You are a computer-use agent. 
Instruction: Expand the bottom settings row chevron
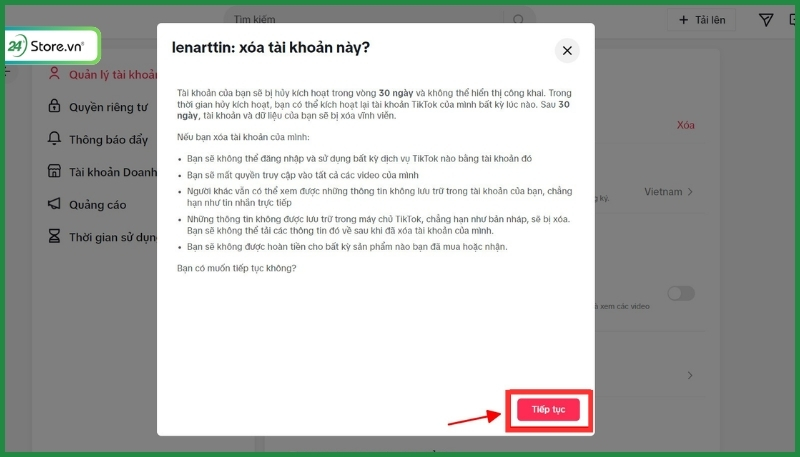point(690,375)
